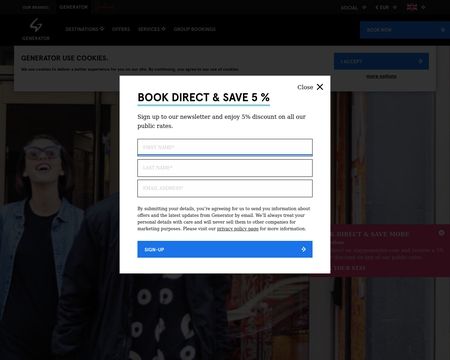Image resolution: width=450 pixels, height=360 pixels.
Task: Click the Email Address input field
Action: pyautogui.click(x=225, y=188)
